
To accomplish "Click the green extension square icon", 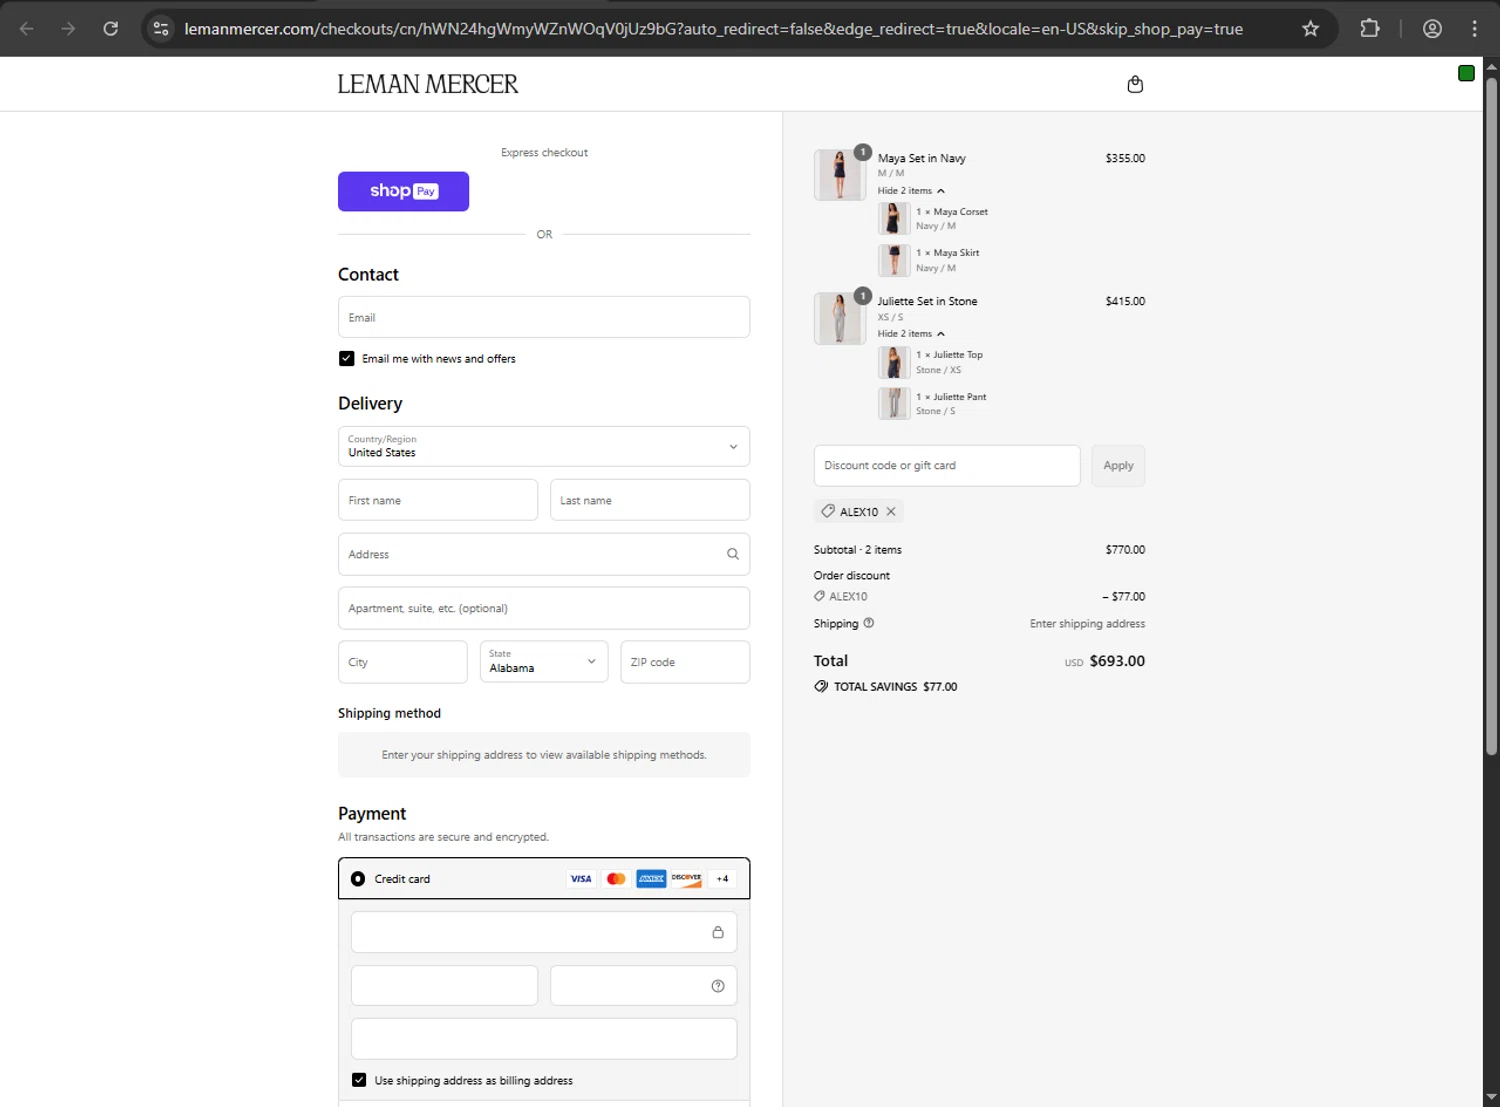I will click(x=1466, y=73).
